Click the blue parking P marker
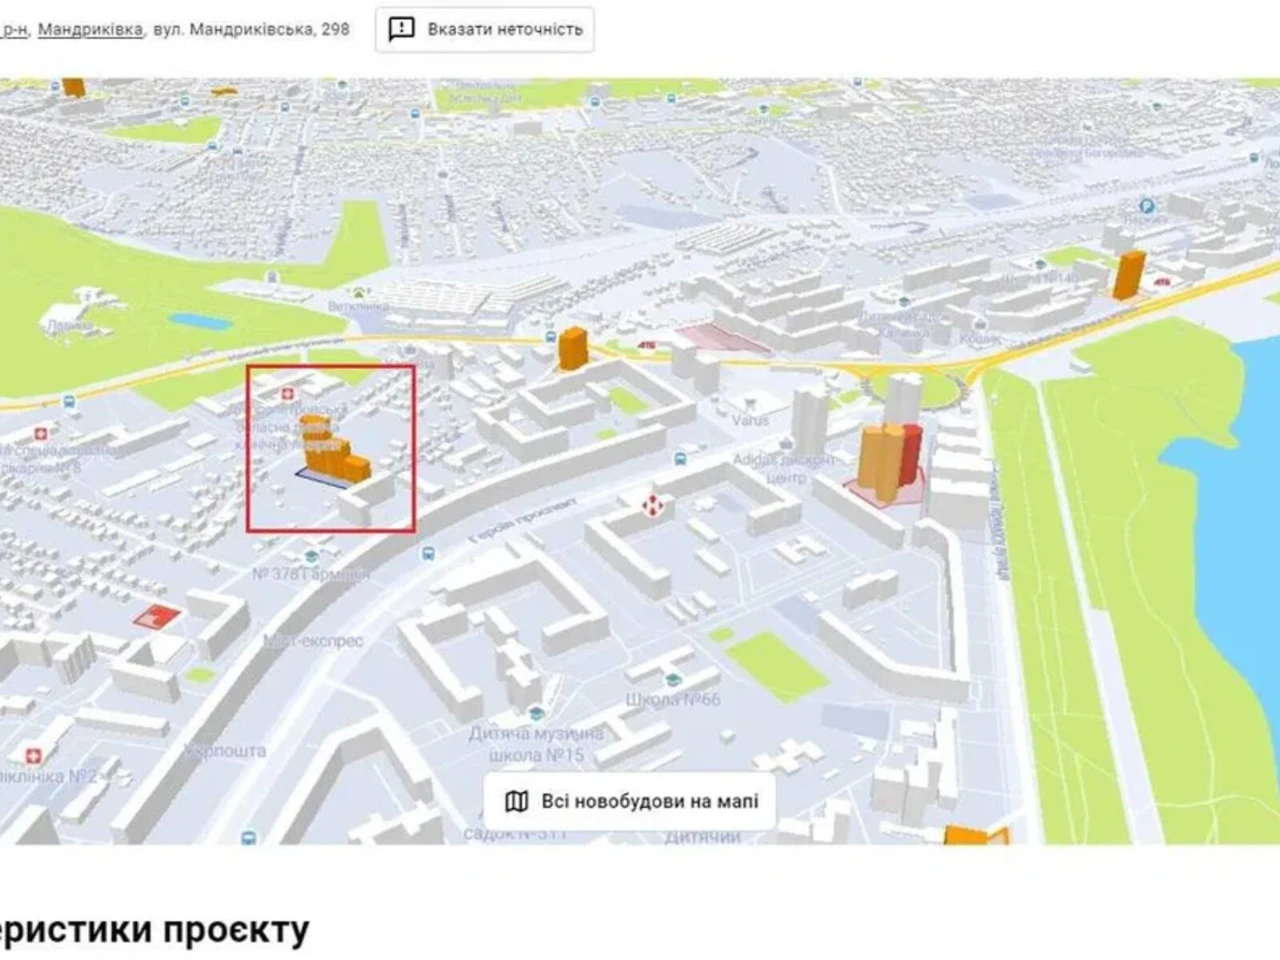1280x960 pixels. coord(1148,207)
